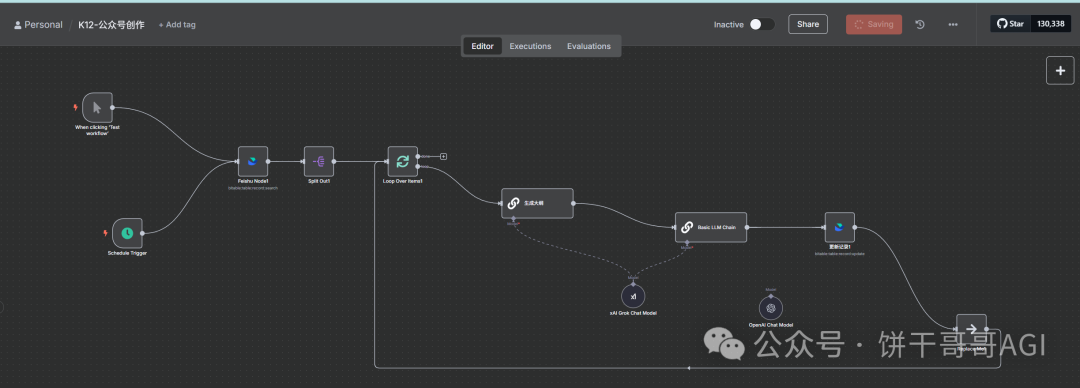Select the xAI Grok Chat Model node
Screen dimensions: 1080x388
click(633, 296)
